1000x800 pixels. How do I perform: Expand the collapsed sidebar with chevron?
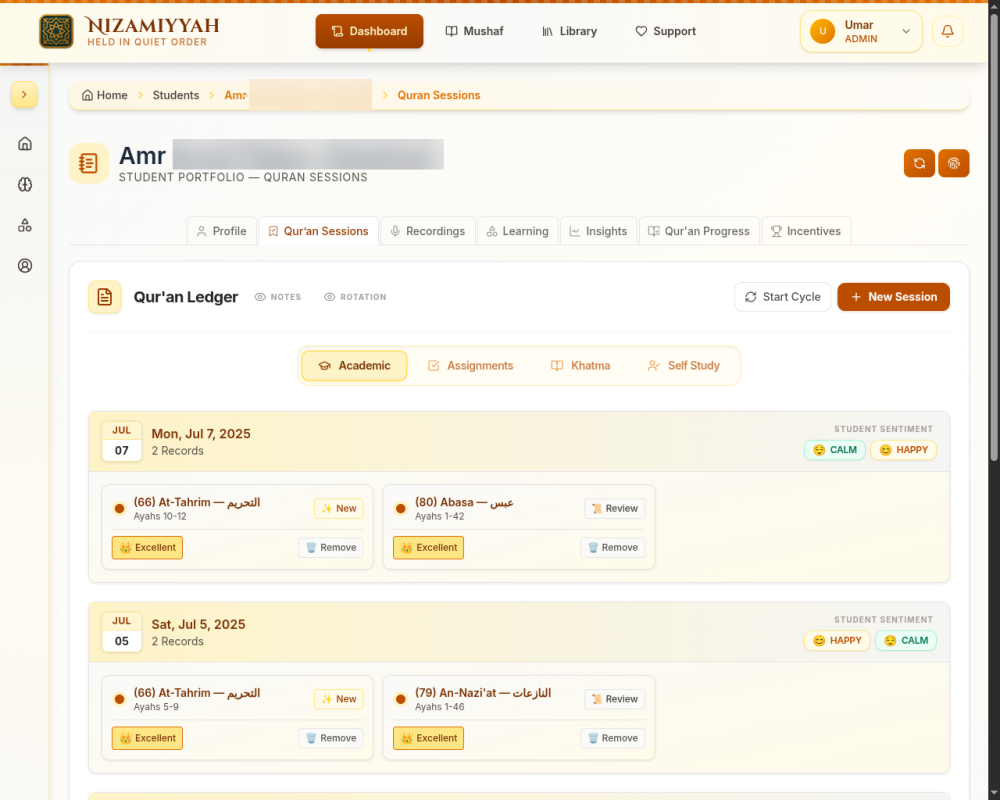24,95
